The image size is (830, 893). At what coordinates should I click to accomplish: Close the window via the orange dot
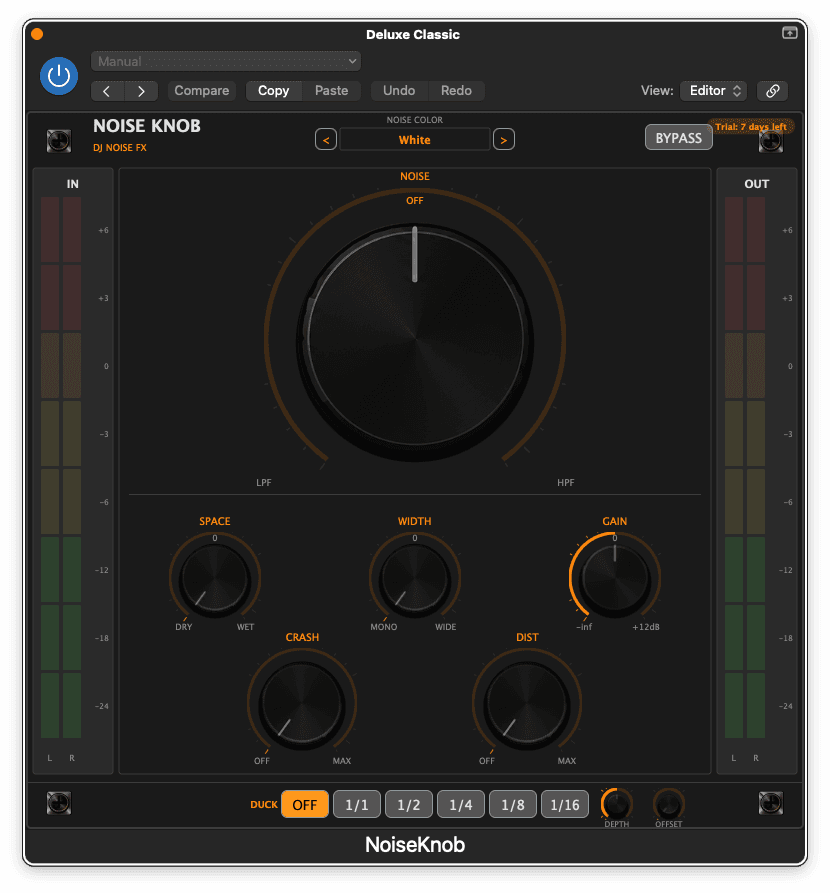(37, 34)
